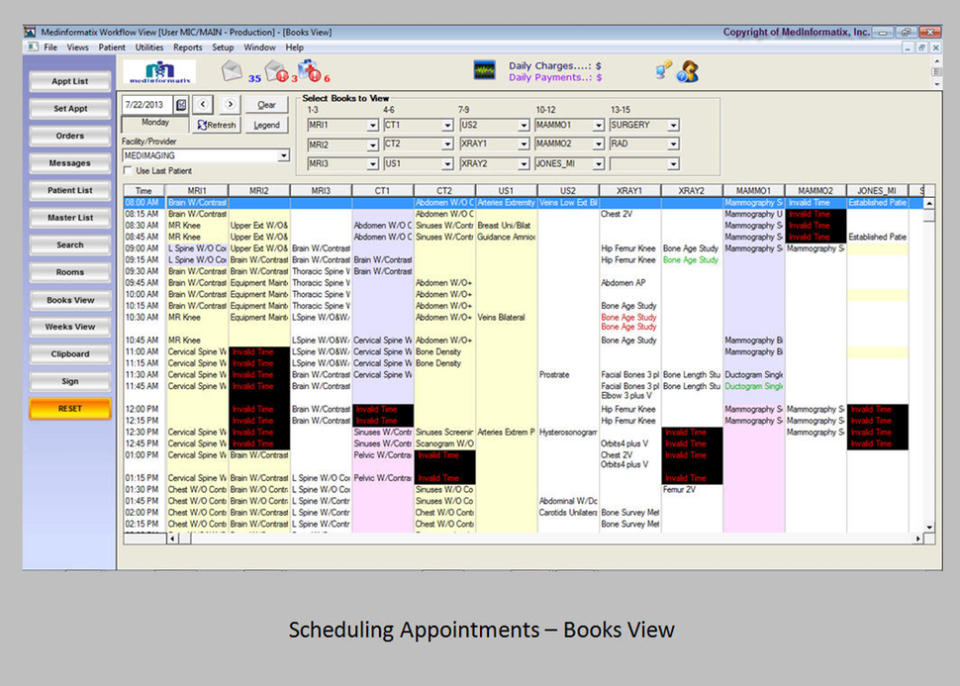960x686 pixels.
Task: Click the medinformatix logo icon
Action: coord(157,71)
